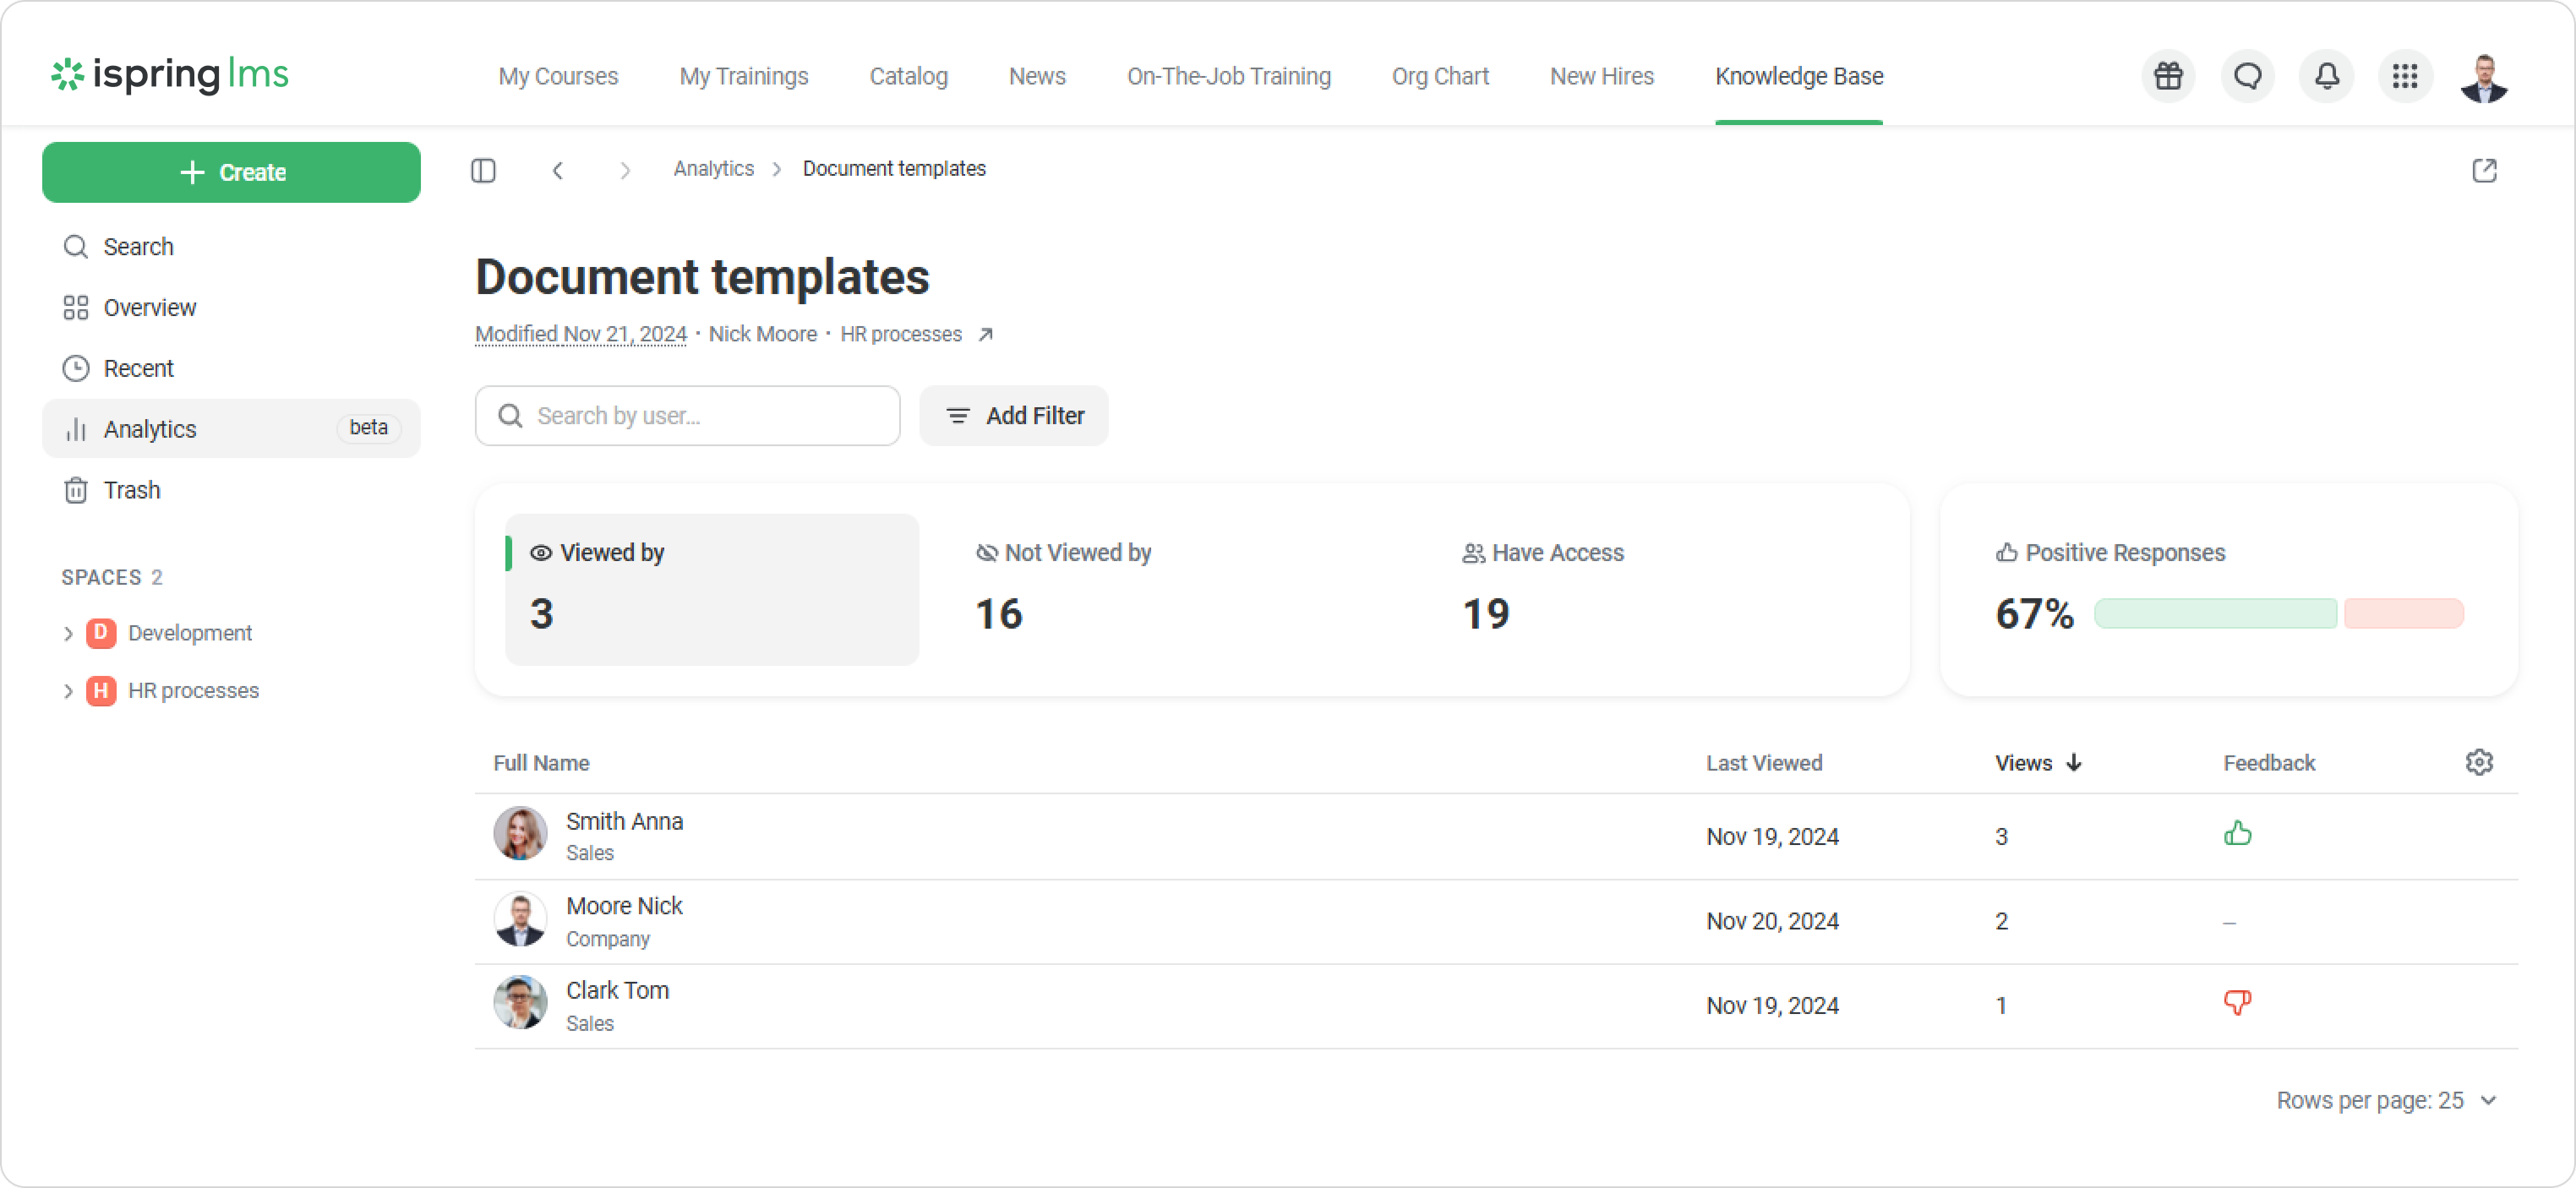
Task: Expand the Development space
Action: (68, 633)
